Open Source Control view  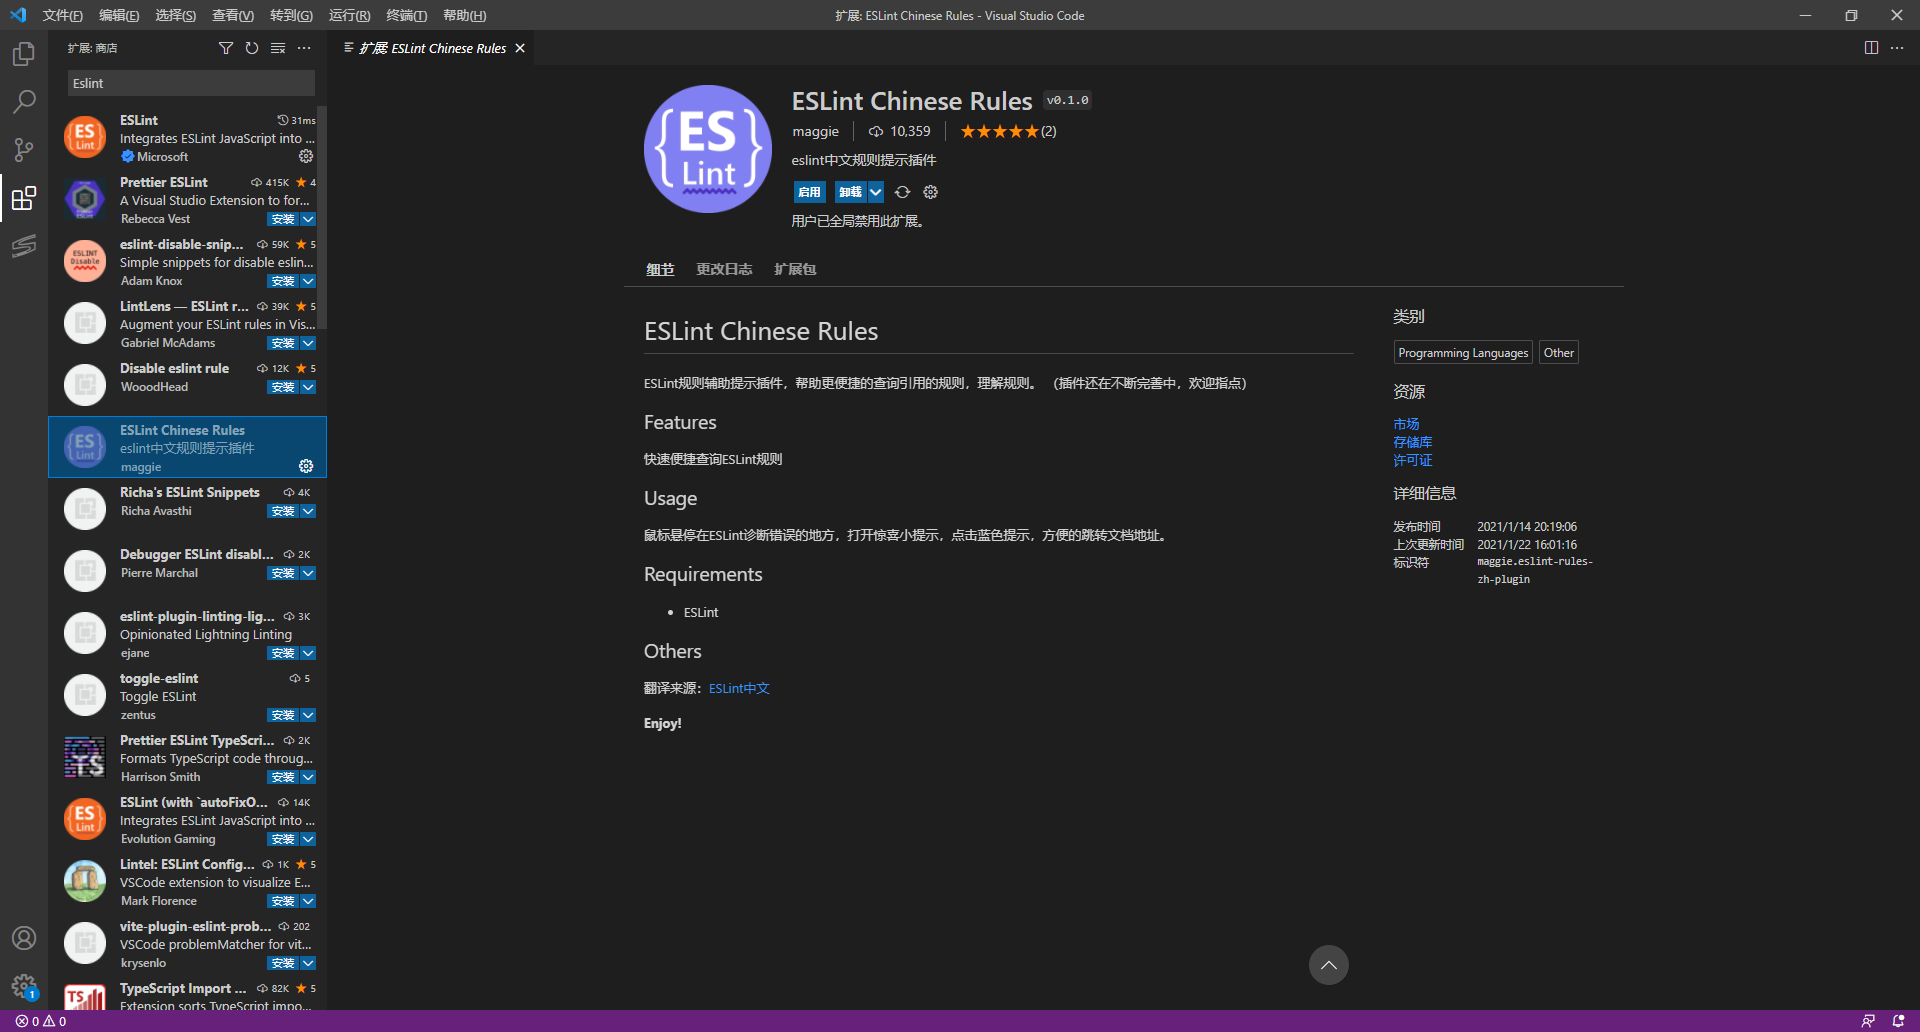click(x=24, y=150)
